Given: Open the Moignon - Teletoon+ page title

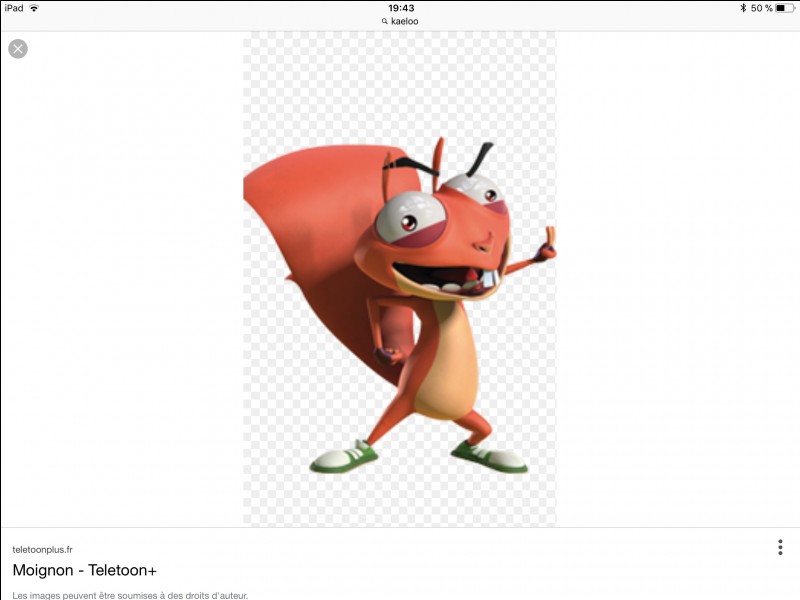Looking at the screenshot, I should coord(85,570).
